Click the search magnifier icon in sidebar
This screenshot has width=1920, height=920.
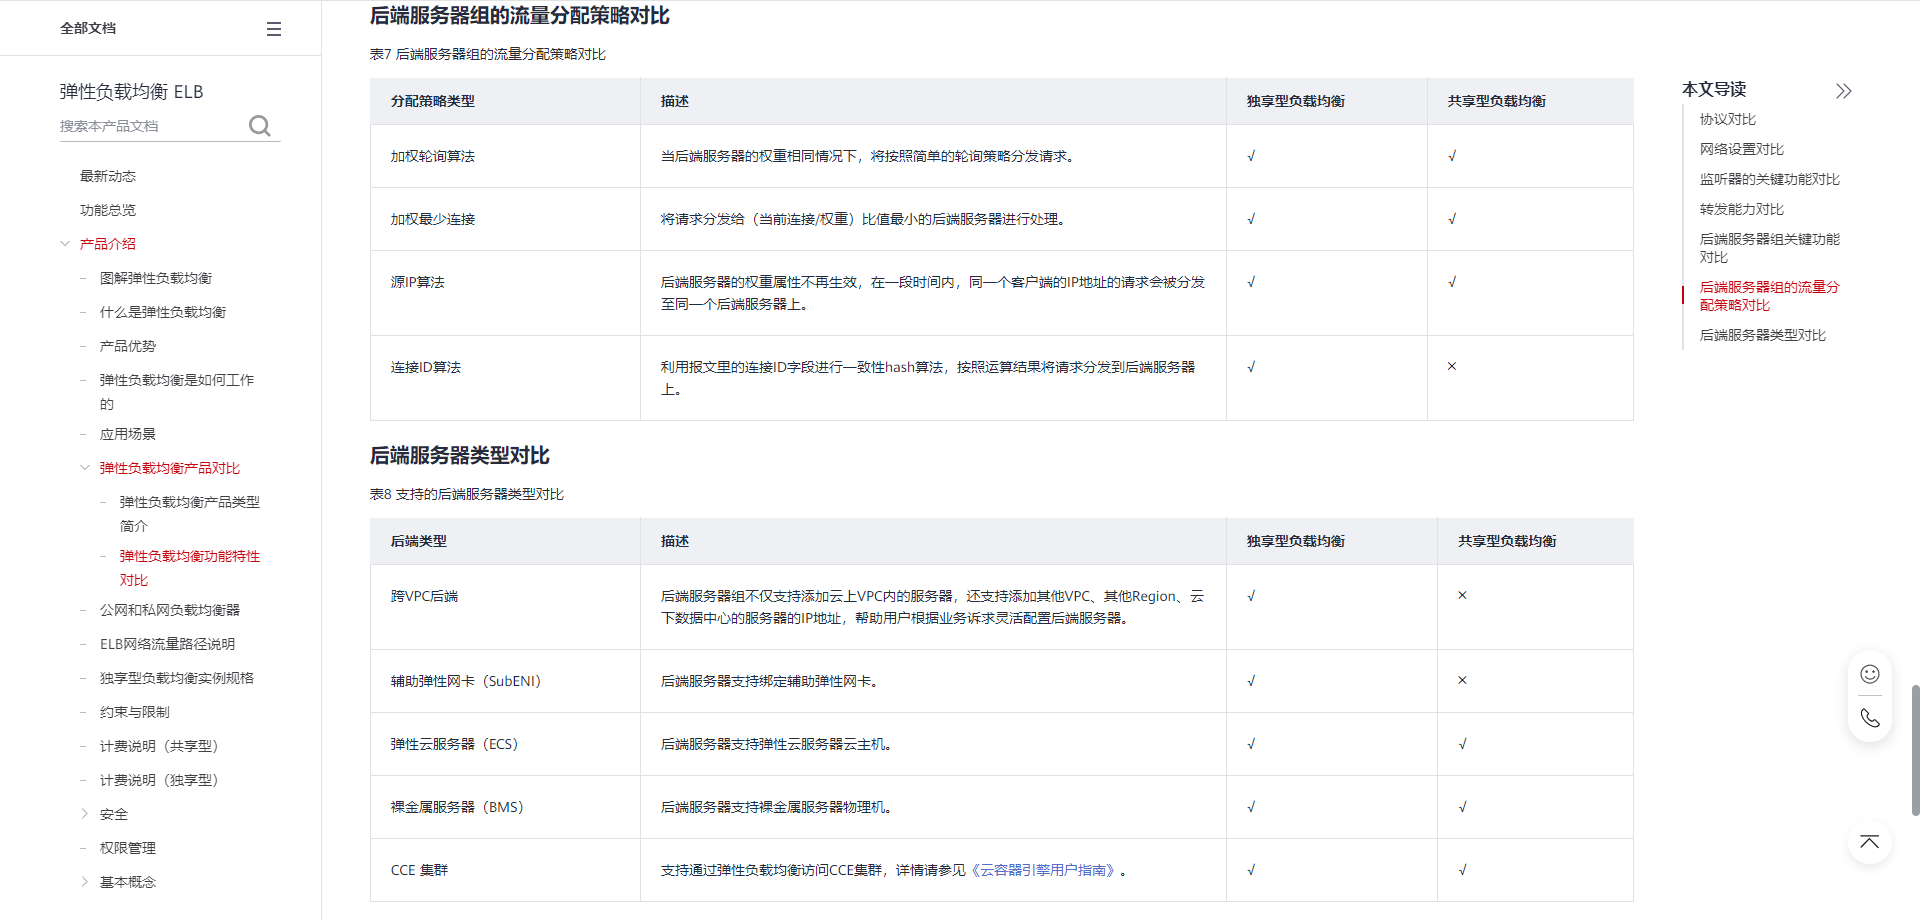(x=260, y=126)
